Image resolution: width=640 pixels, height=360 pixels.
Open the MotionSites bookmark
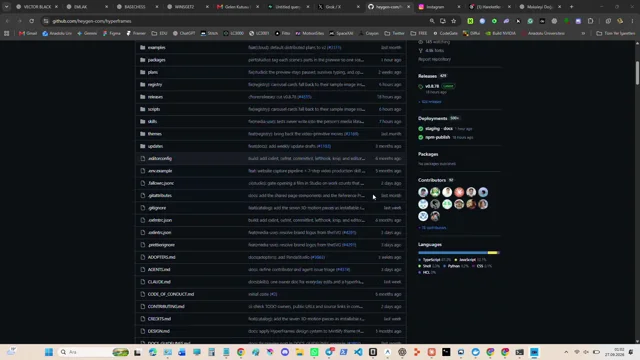[310, 33]
